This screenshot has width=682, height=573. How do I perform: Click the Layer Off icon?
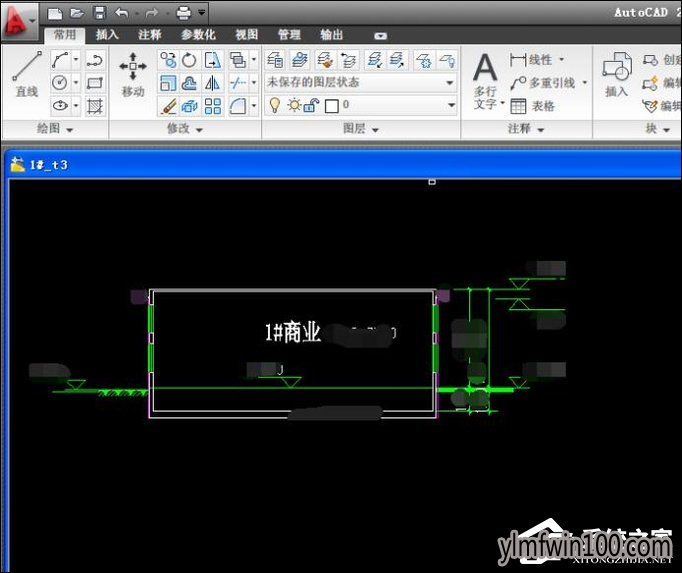tap(447, 60)
